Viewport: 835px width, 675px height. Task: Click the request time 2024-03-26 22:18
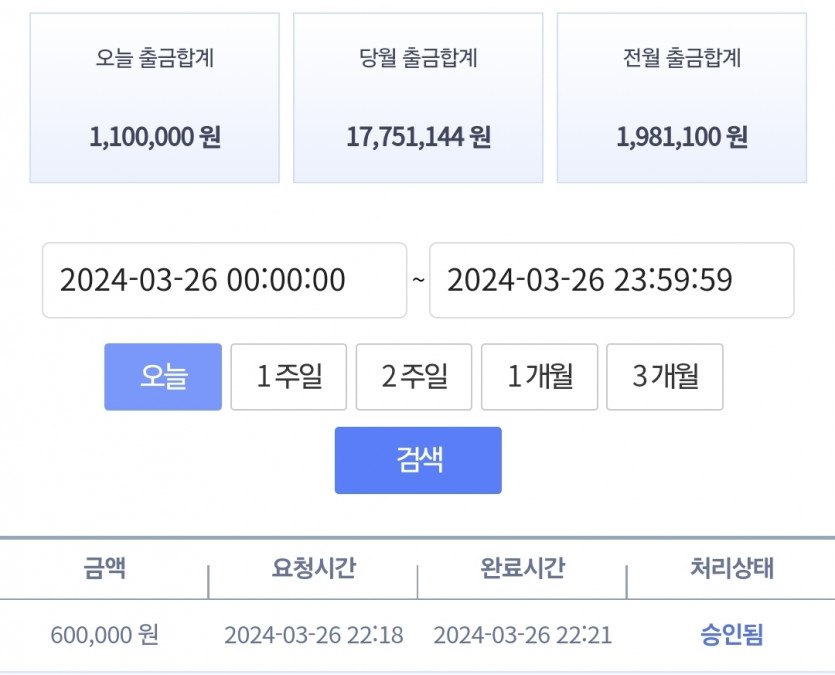tap(314, 635)
